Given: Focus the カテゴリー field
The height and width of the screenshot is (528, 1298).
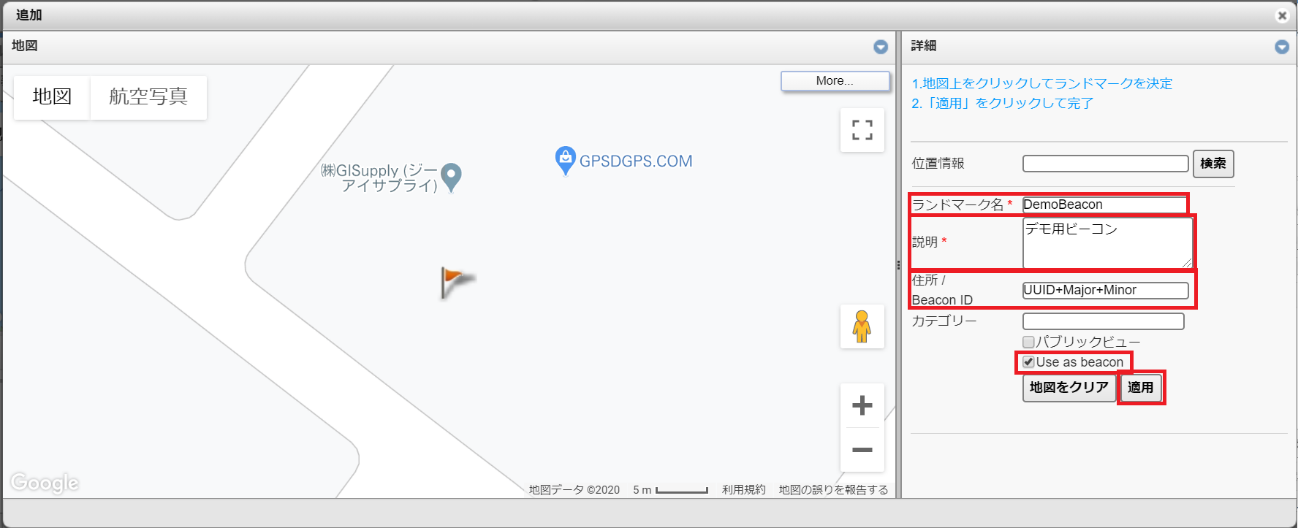Looking at the screenshot, I should [1103, 322].
